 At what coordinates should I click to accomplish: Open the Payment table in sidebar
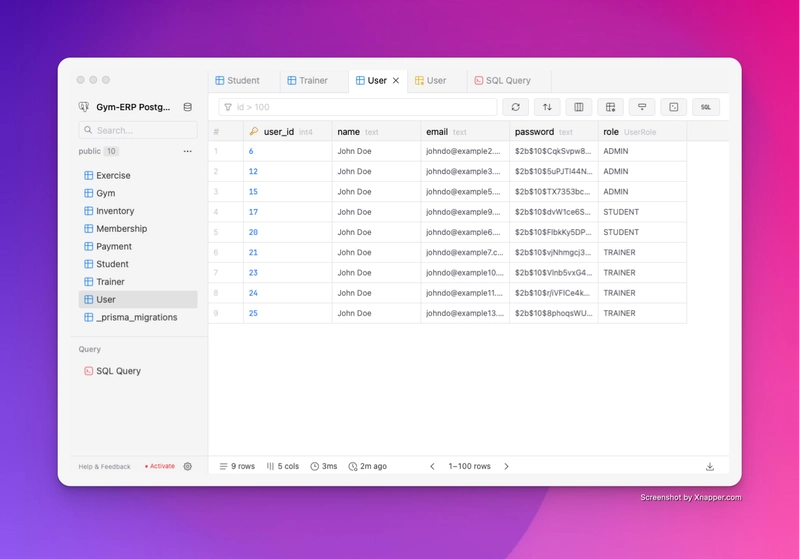coord(138,246)
